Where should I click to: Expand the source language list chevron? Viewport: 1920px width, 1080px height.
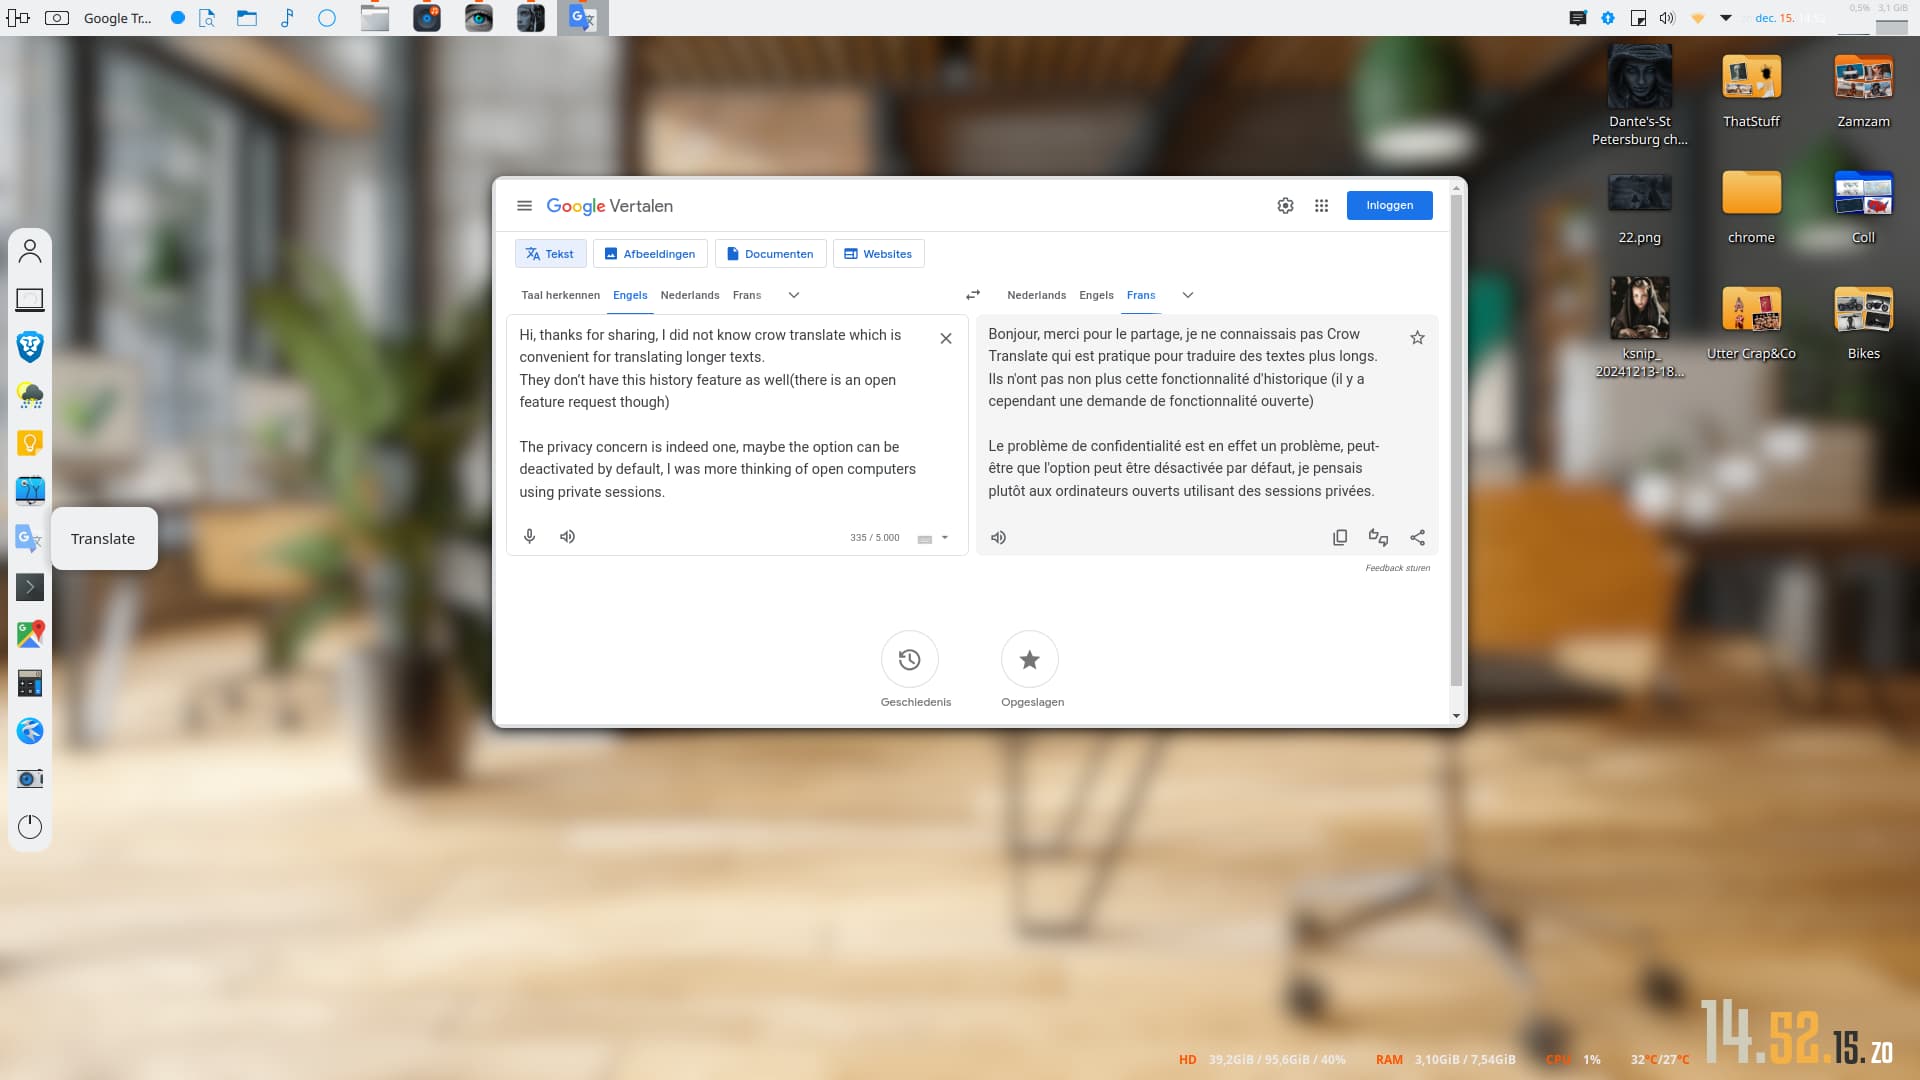pyautogui.click(x=794, y=295)
